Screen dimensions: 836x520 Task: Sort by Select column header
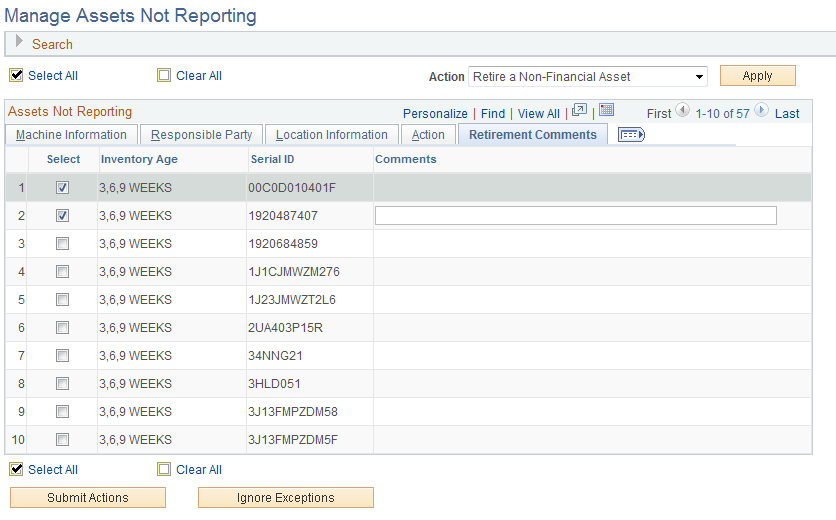point(63,159)
